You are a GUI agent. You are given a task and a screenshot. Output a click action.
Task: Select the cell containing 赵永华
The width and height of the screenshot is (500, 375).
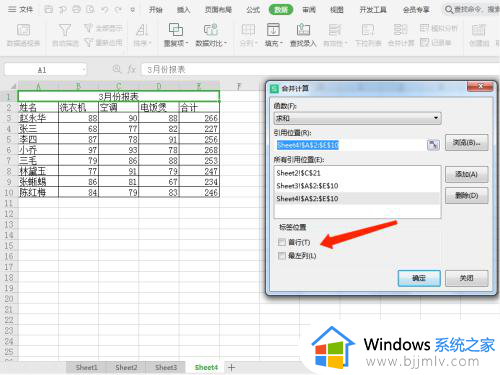click(38, 118)
